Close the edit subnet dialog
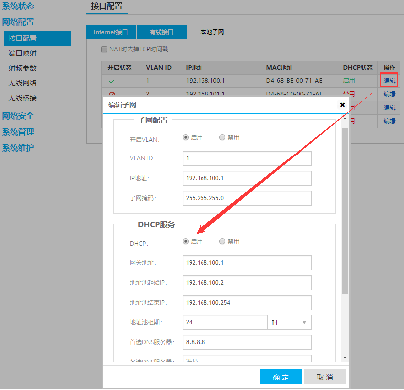This screenshot has height=390, width=404. click(342, 105)
